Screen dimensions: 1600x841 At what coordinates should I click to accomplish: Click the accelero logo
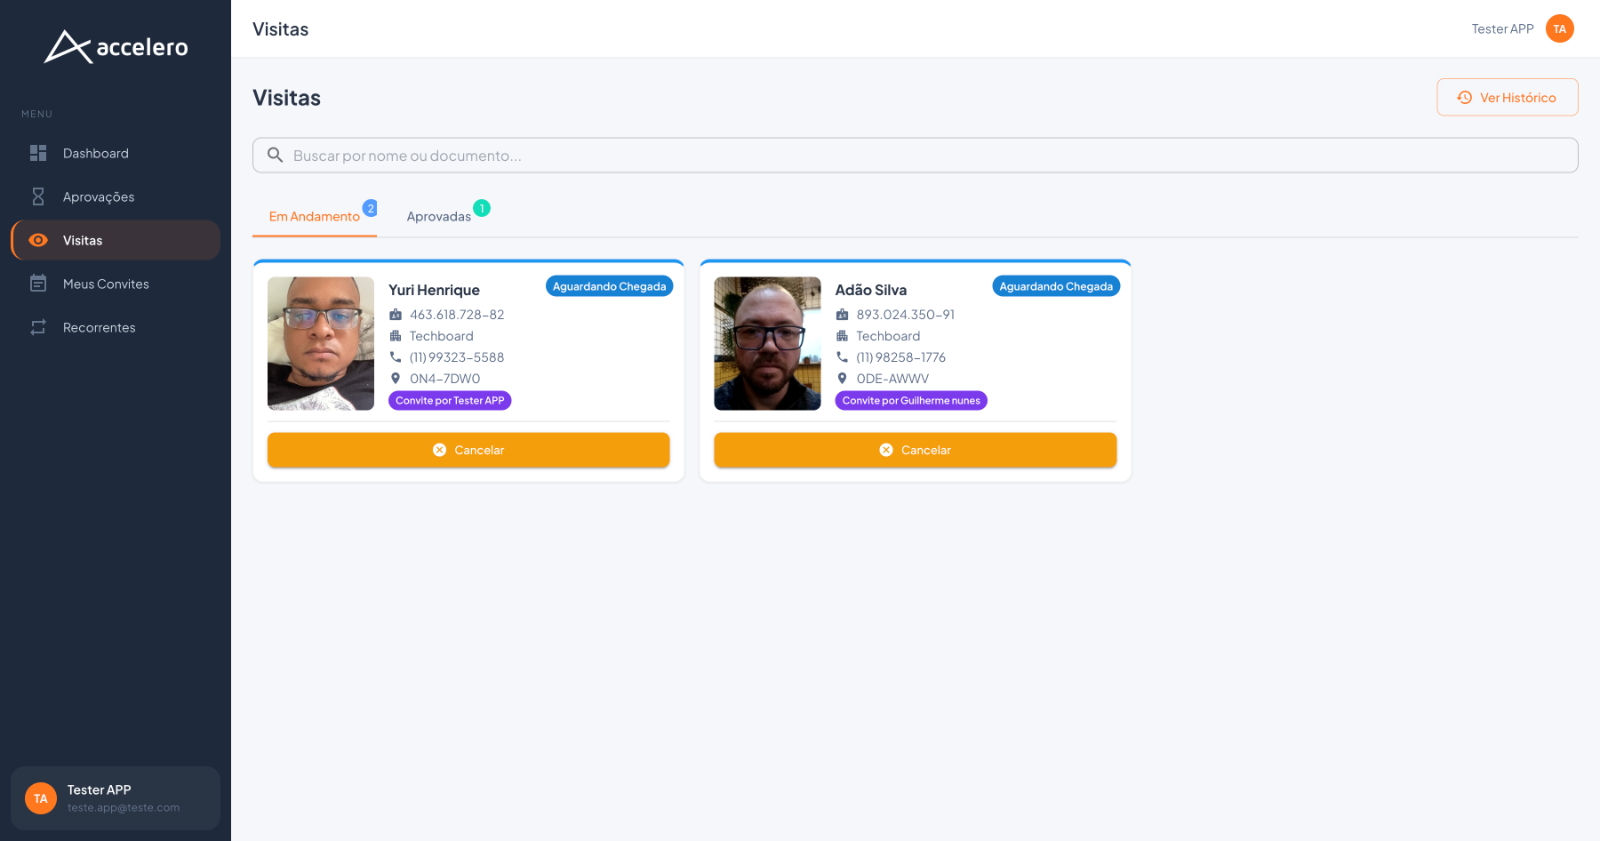coord(116,47)
